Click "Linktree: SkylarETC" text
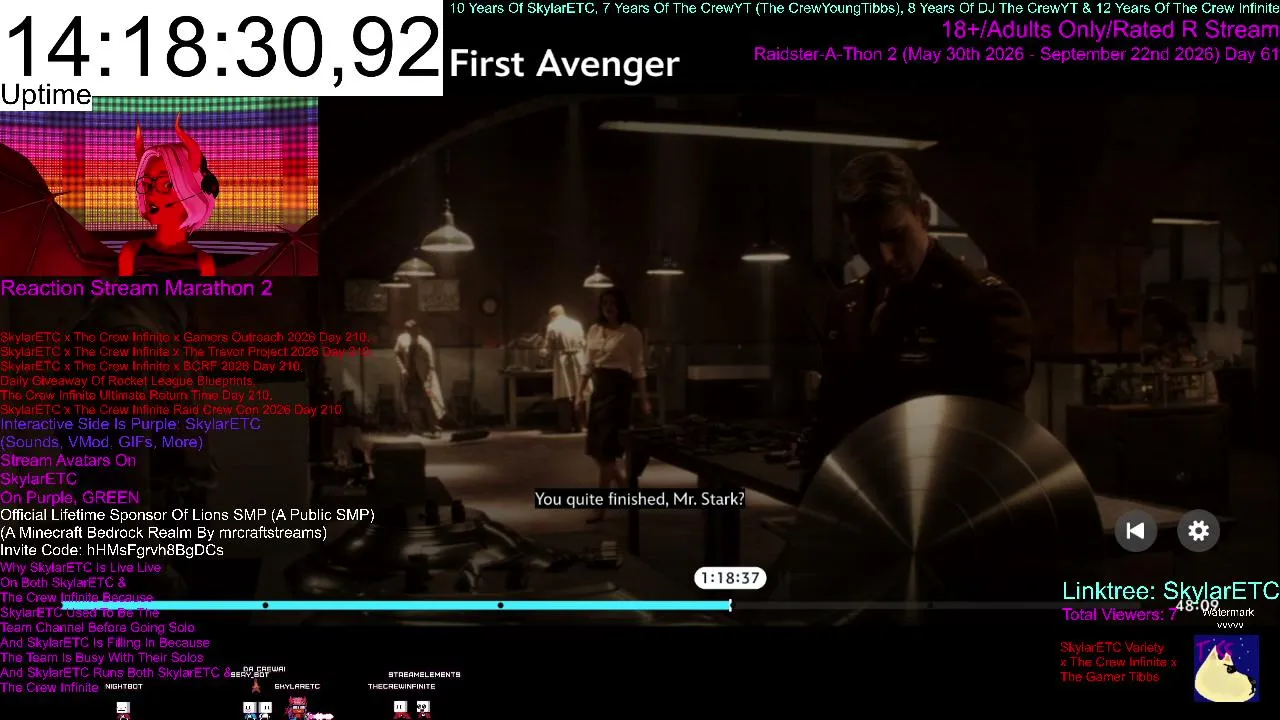The image size is (1280, 720). tap(1170, 591)
